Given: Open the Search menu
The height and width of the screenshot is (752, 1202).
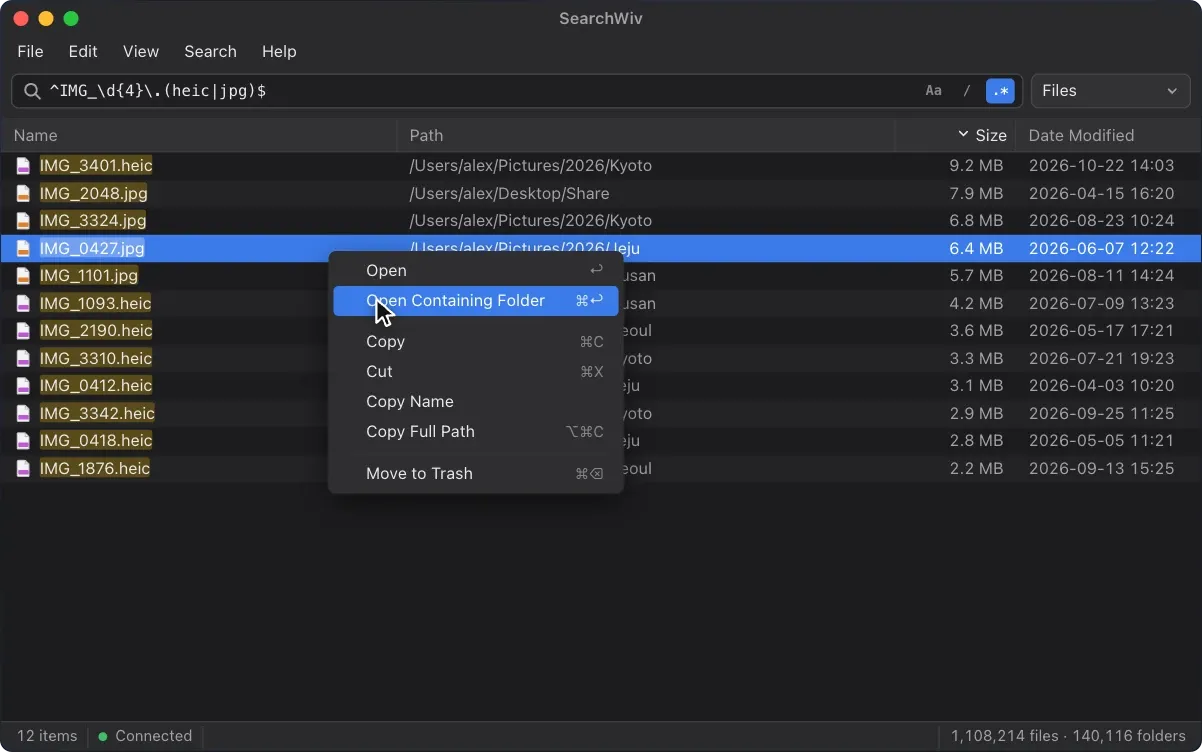Looking at the screenshot, I should point(210,51).
